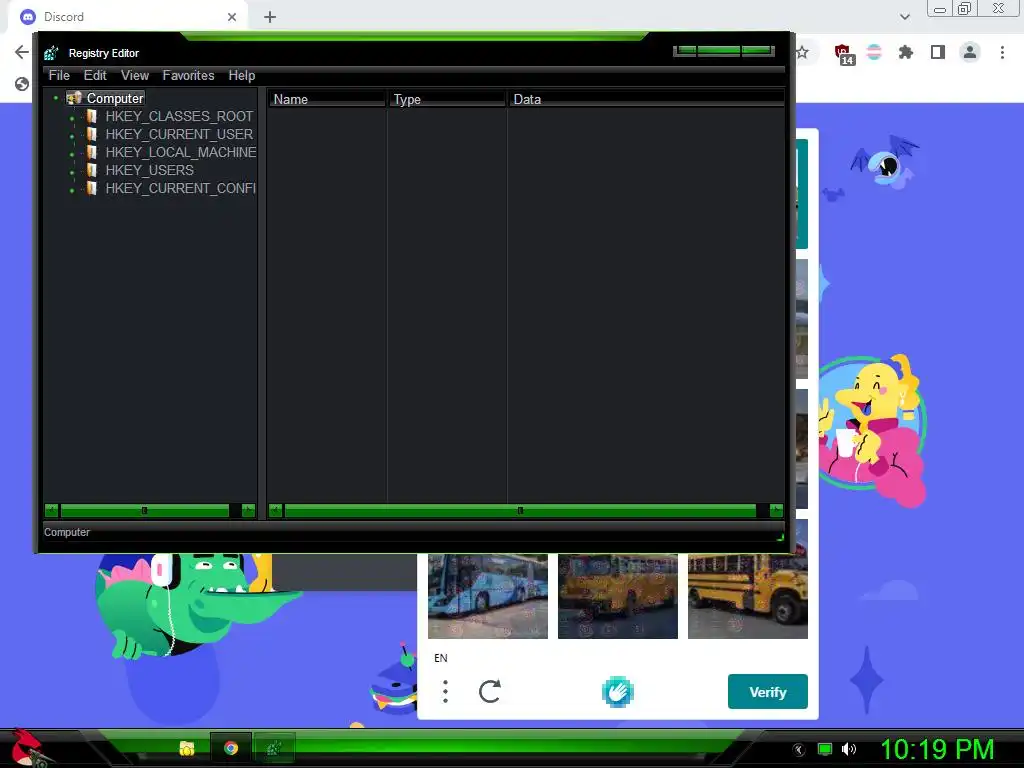Image resolution: width=1024 pixels, height=768 pixels.
Task: Open the Chrome three-dot menu
Action: 1002,52
